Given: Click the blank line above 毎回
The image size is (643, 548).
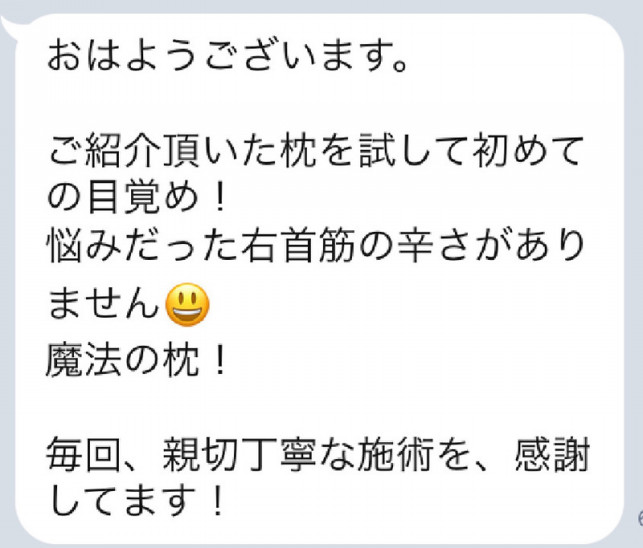Looking at the screenshot, I should point(316,408).
